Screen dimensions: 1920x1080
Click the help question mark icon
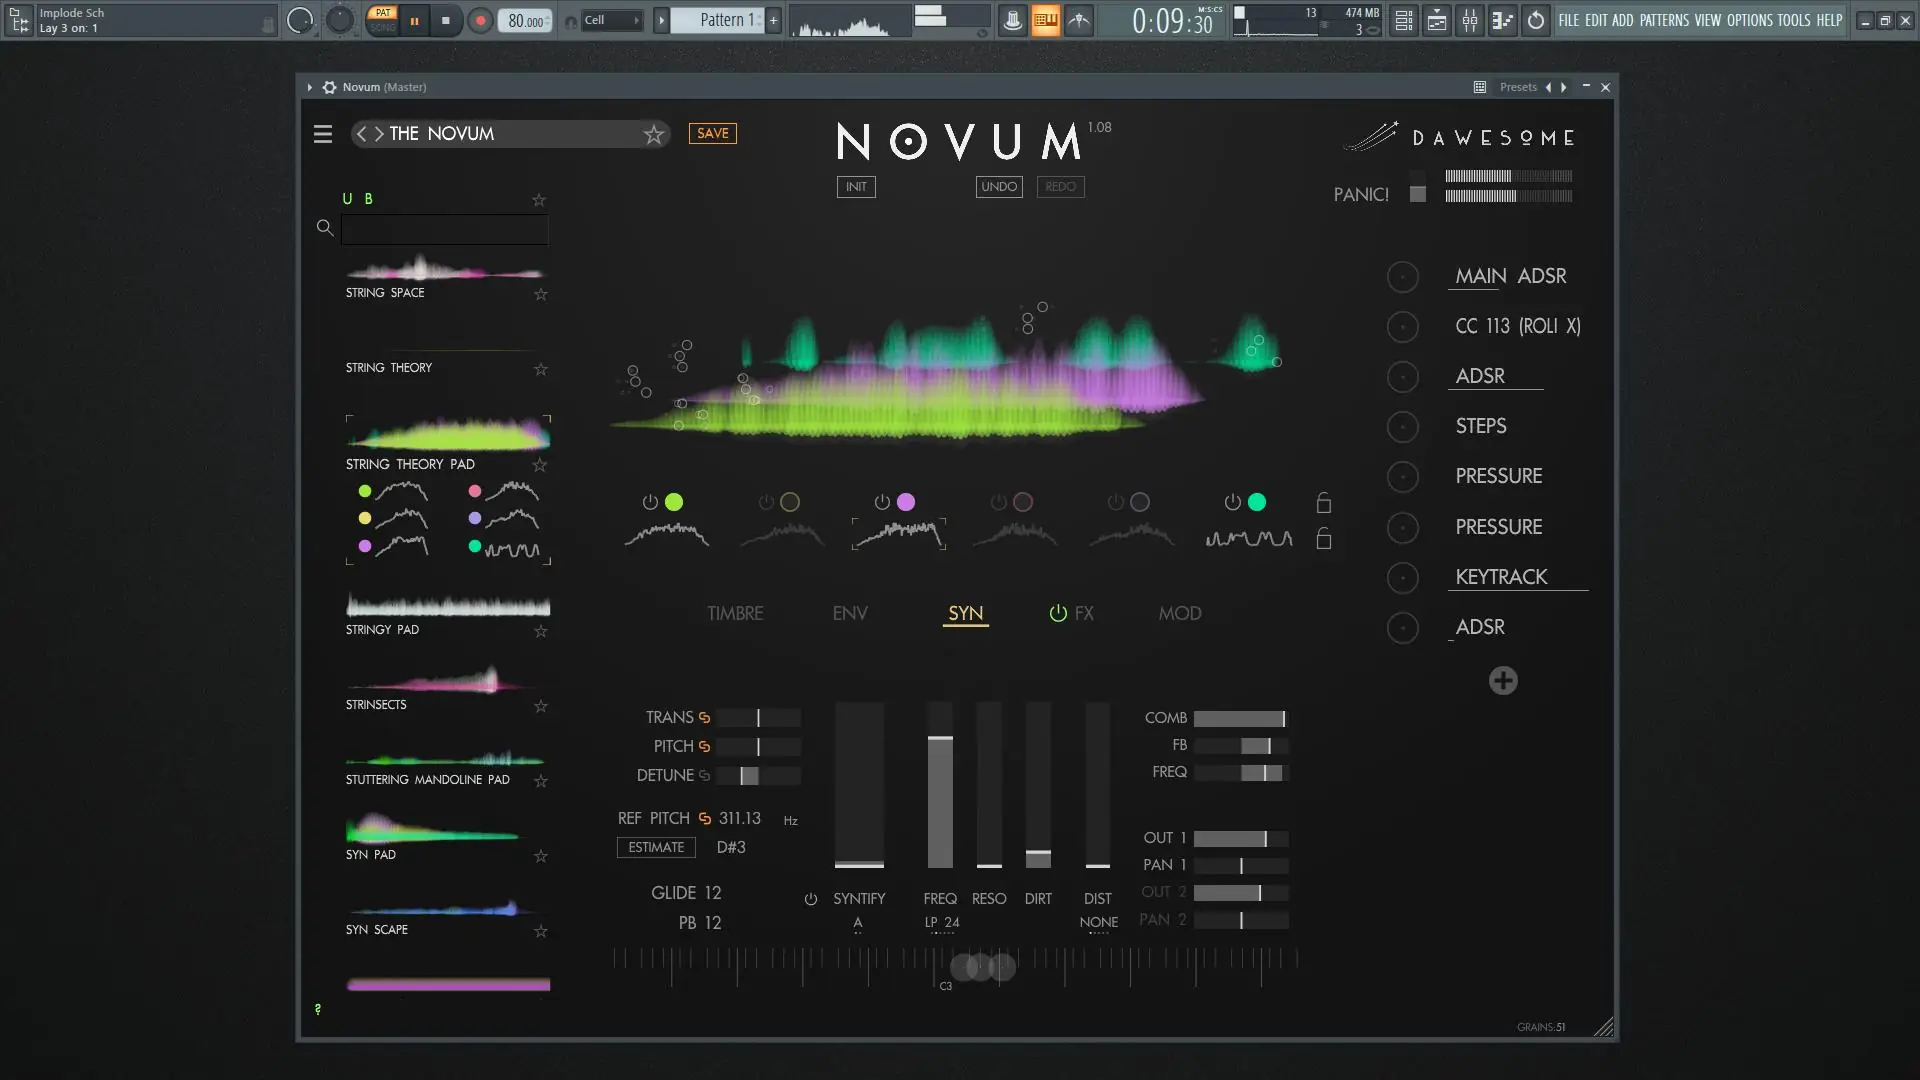point(318,1010)
